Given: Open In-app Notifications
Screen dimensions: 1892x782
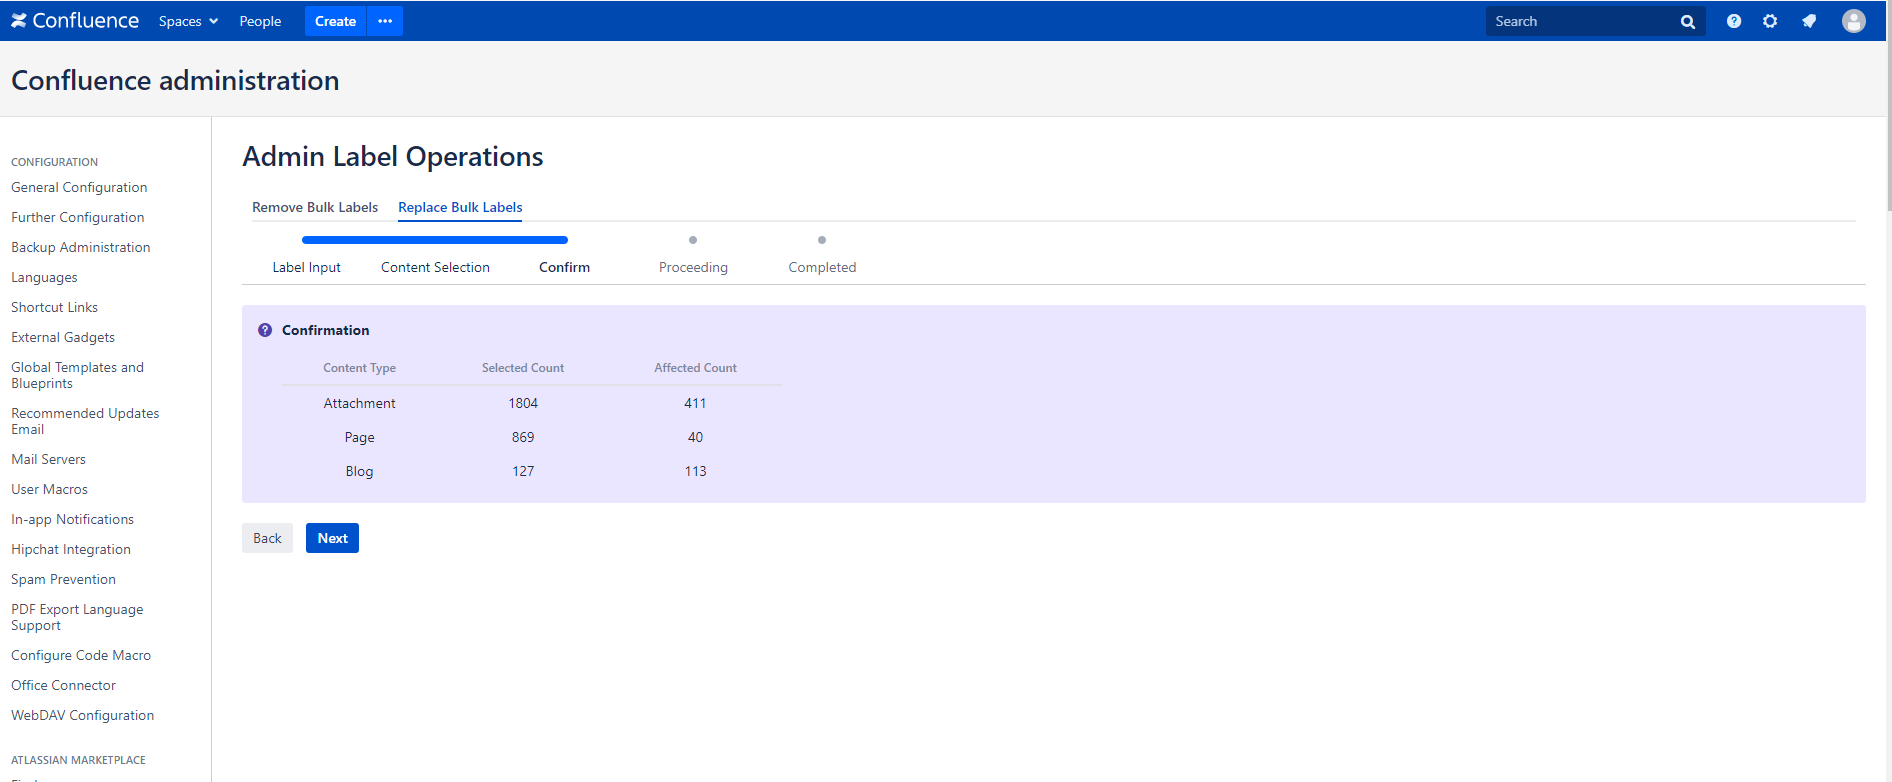Looking at the screenshot, I should coord(72,519).
